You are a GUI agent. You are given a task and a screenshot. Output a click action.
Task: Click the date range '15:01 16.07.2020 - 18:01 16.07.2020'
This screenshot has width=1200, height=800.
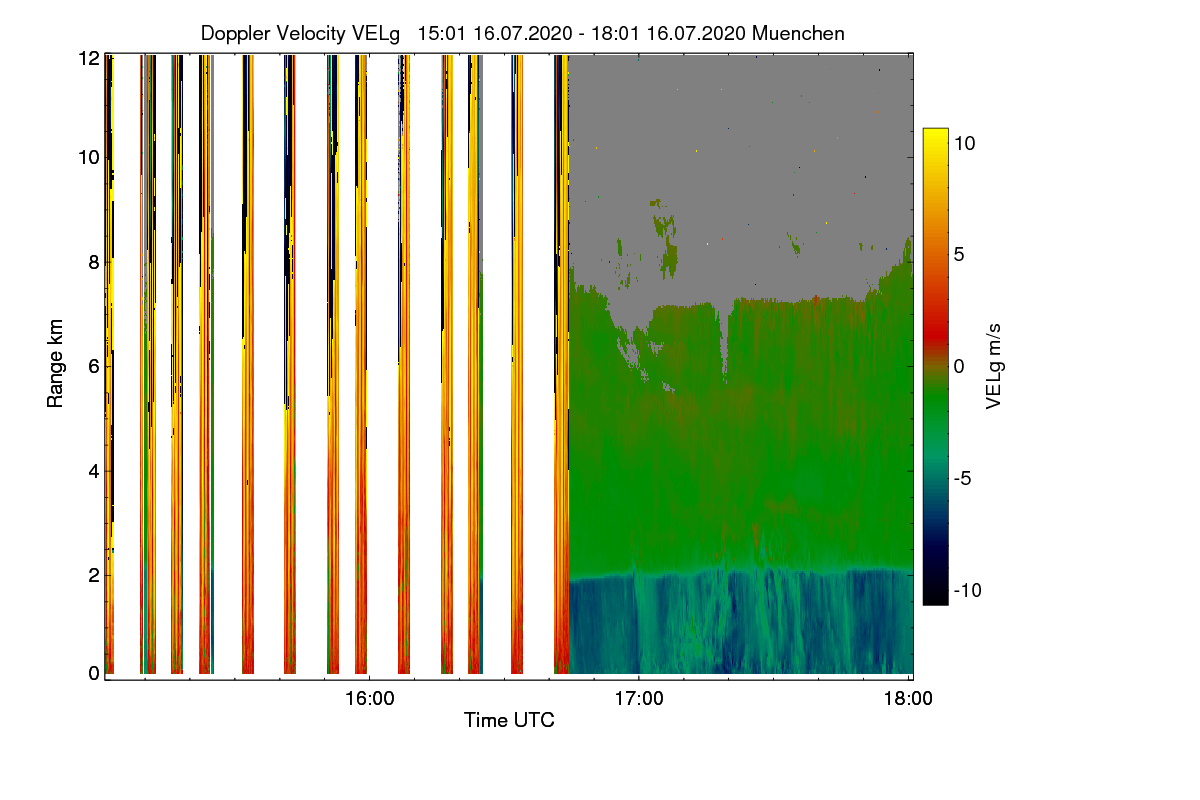(x=582, y=34)
